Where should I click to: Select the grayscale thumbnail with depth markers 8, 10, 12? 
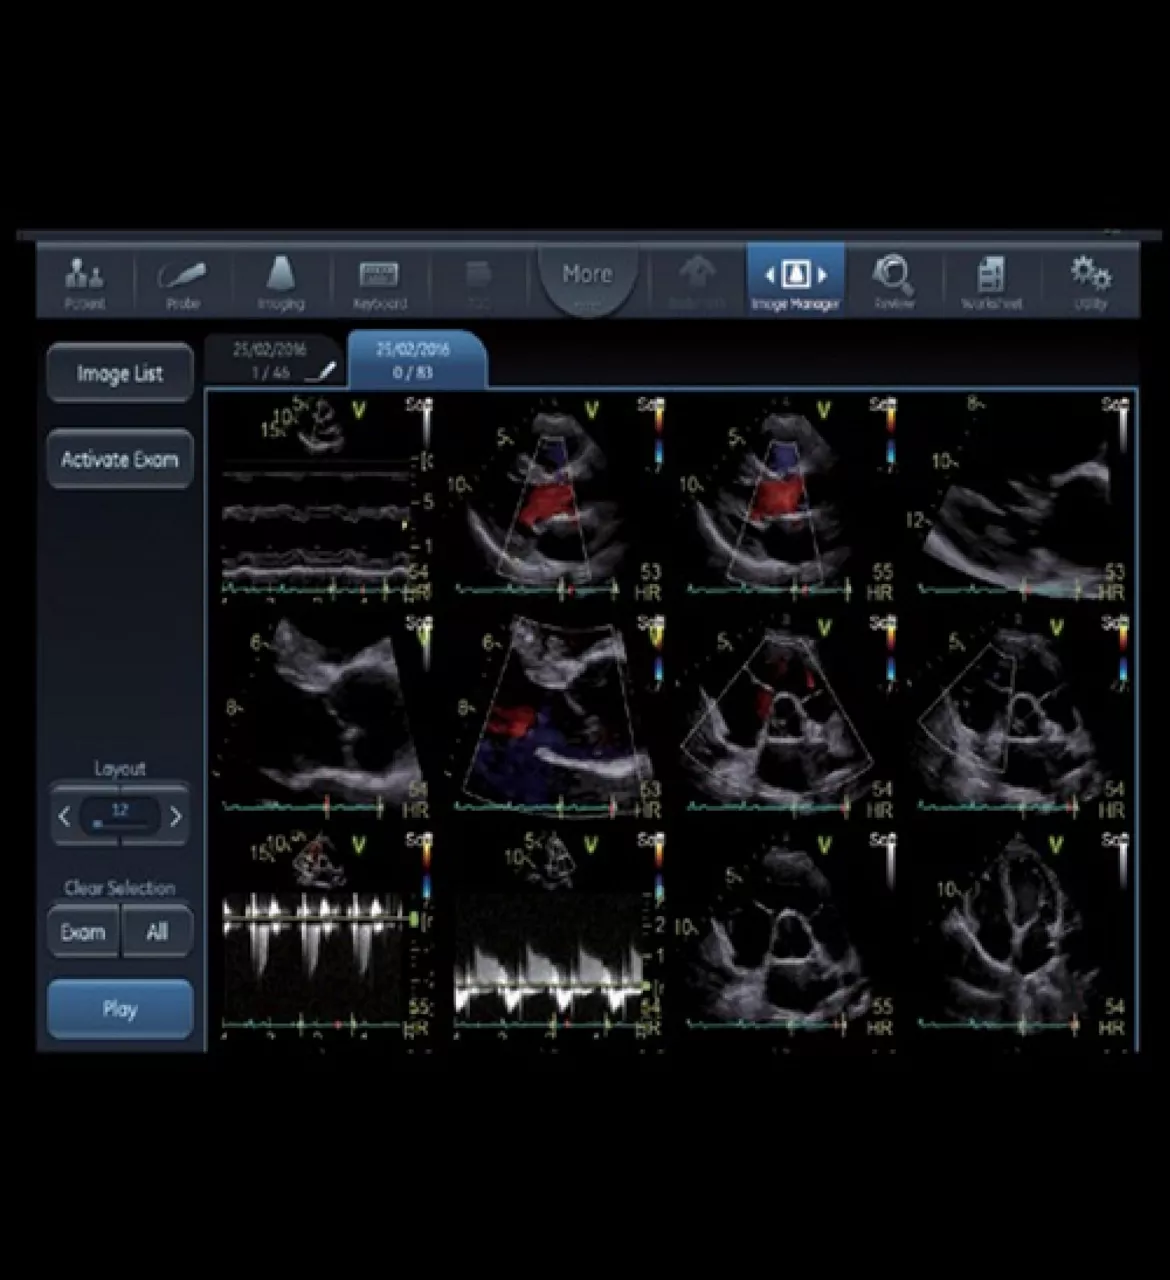coord(1019,498)
